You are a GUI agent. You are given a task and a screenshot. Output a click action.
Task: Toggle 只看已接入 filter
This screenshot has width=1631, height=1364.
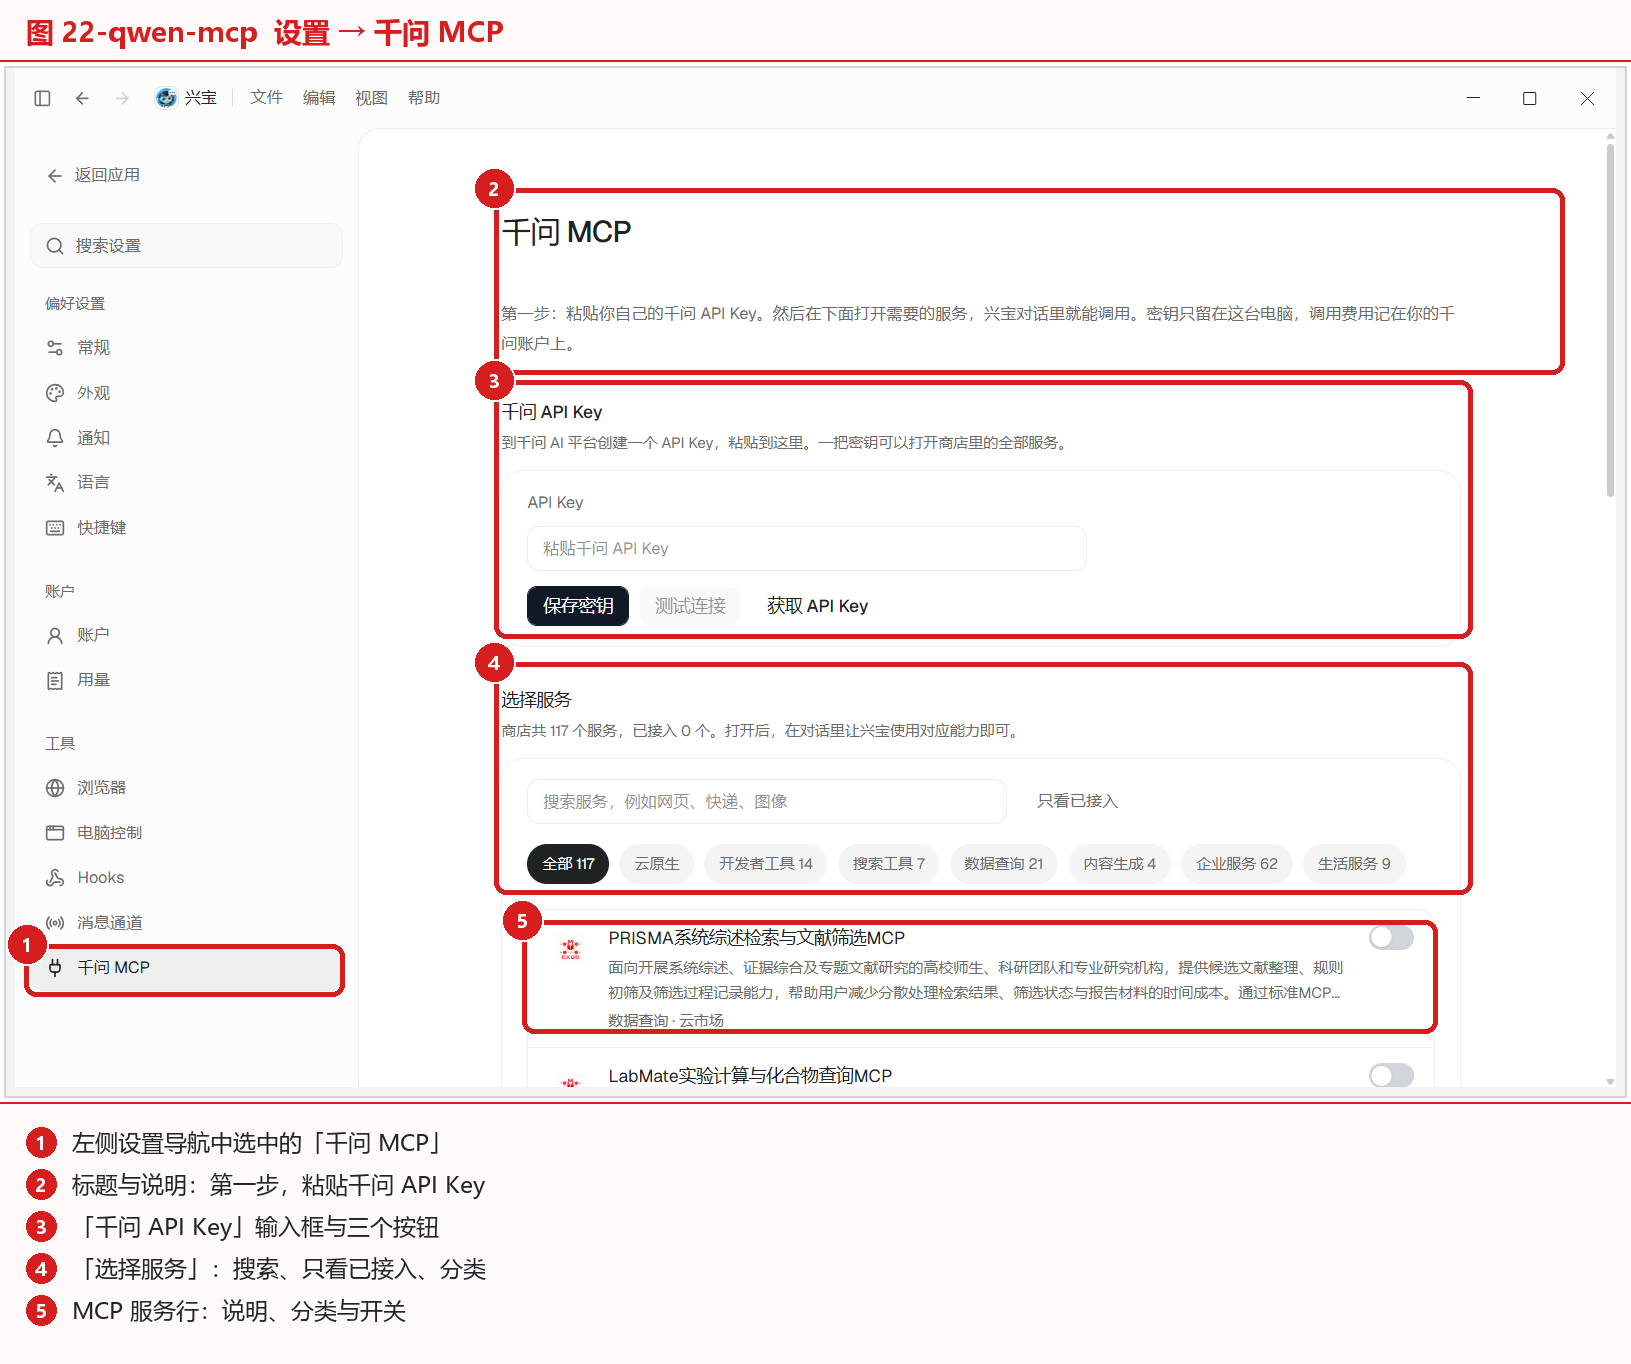click(x=1077, y=801)
